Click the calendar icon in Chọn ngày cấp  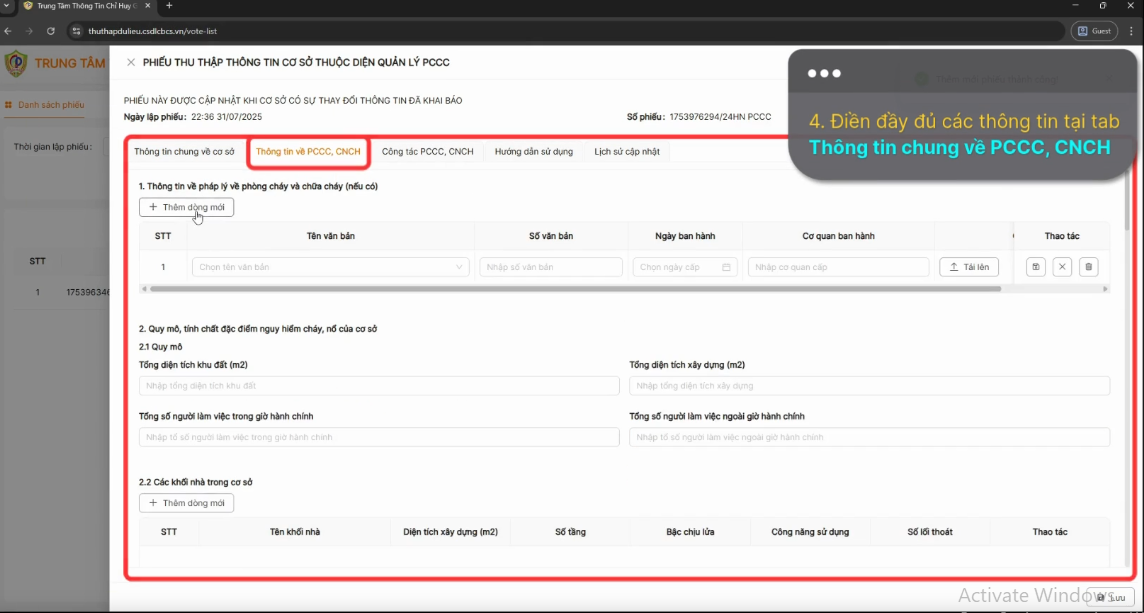[x=726, y=267]
